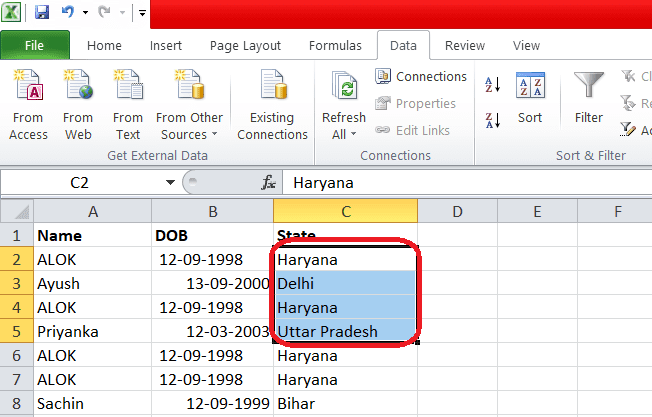Switch to the Home tab

click(x=104, y=45)
